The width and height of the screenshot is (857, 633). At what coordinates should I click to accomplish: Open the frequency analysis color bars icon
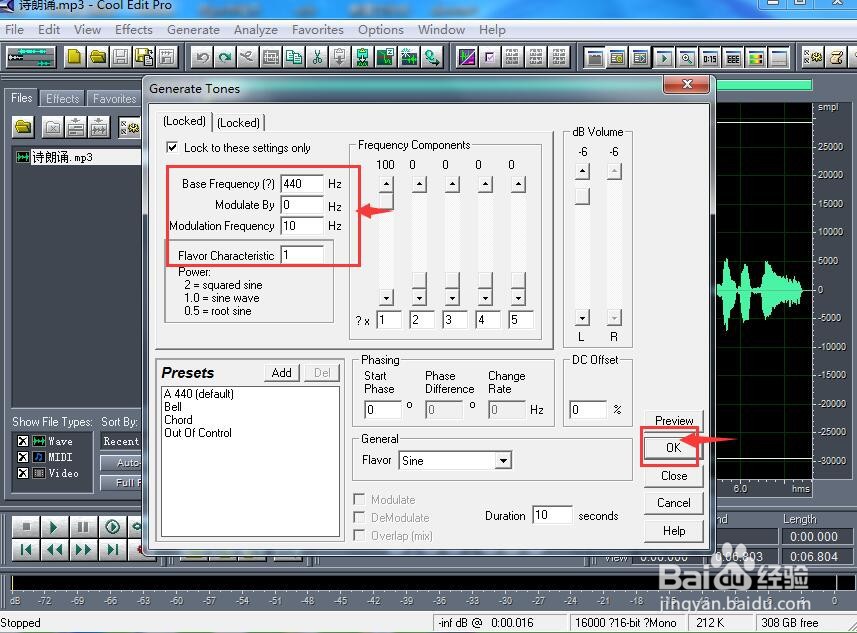coord(756,57)
